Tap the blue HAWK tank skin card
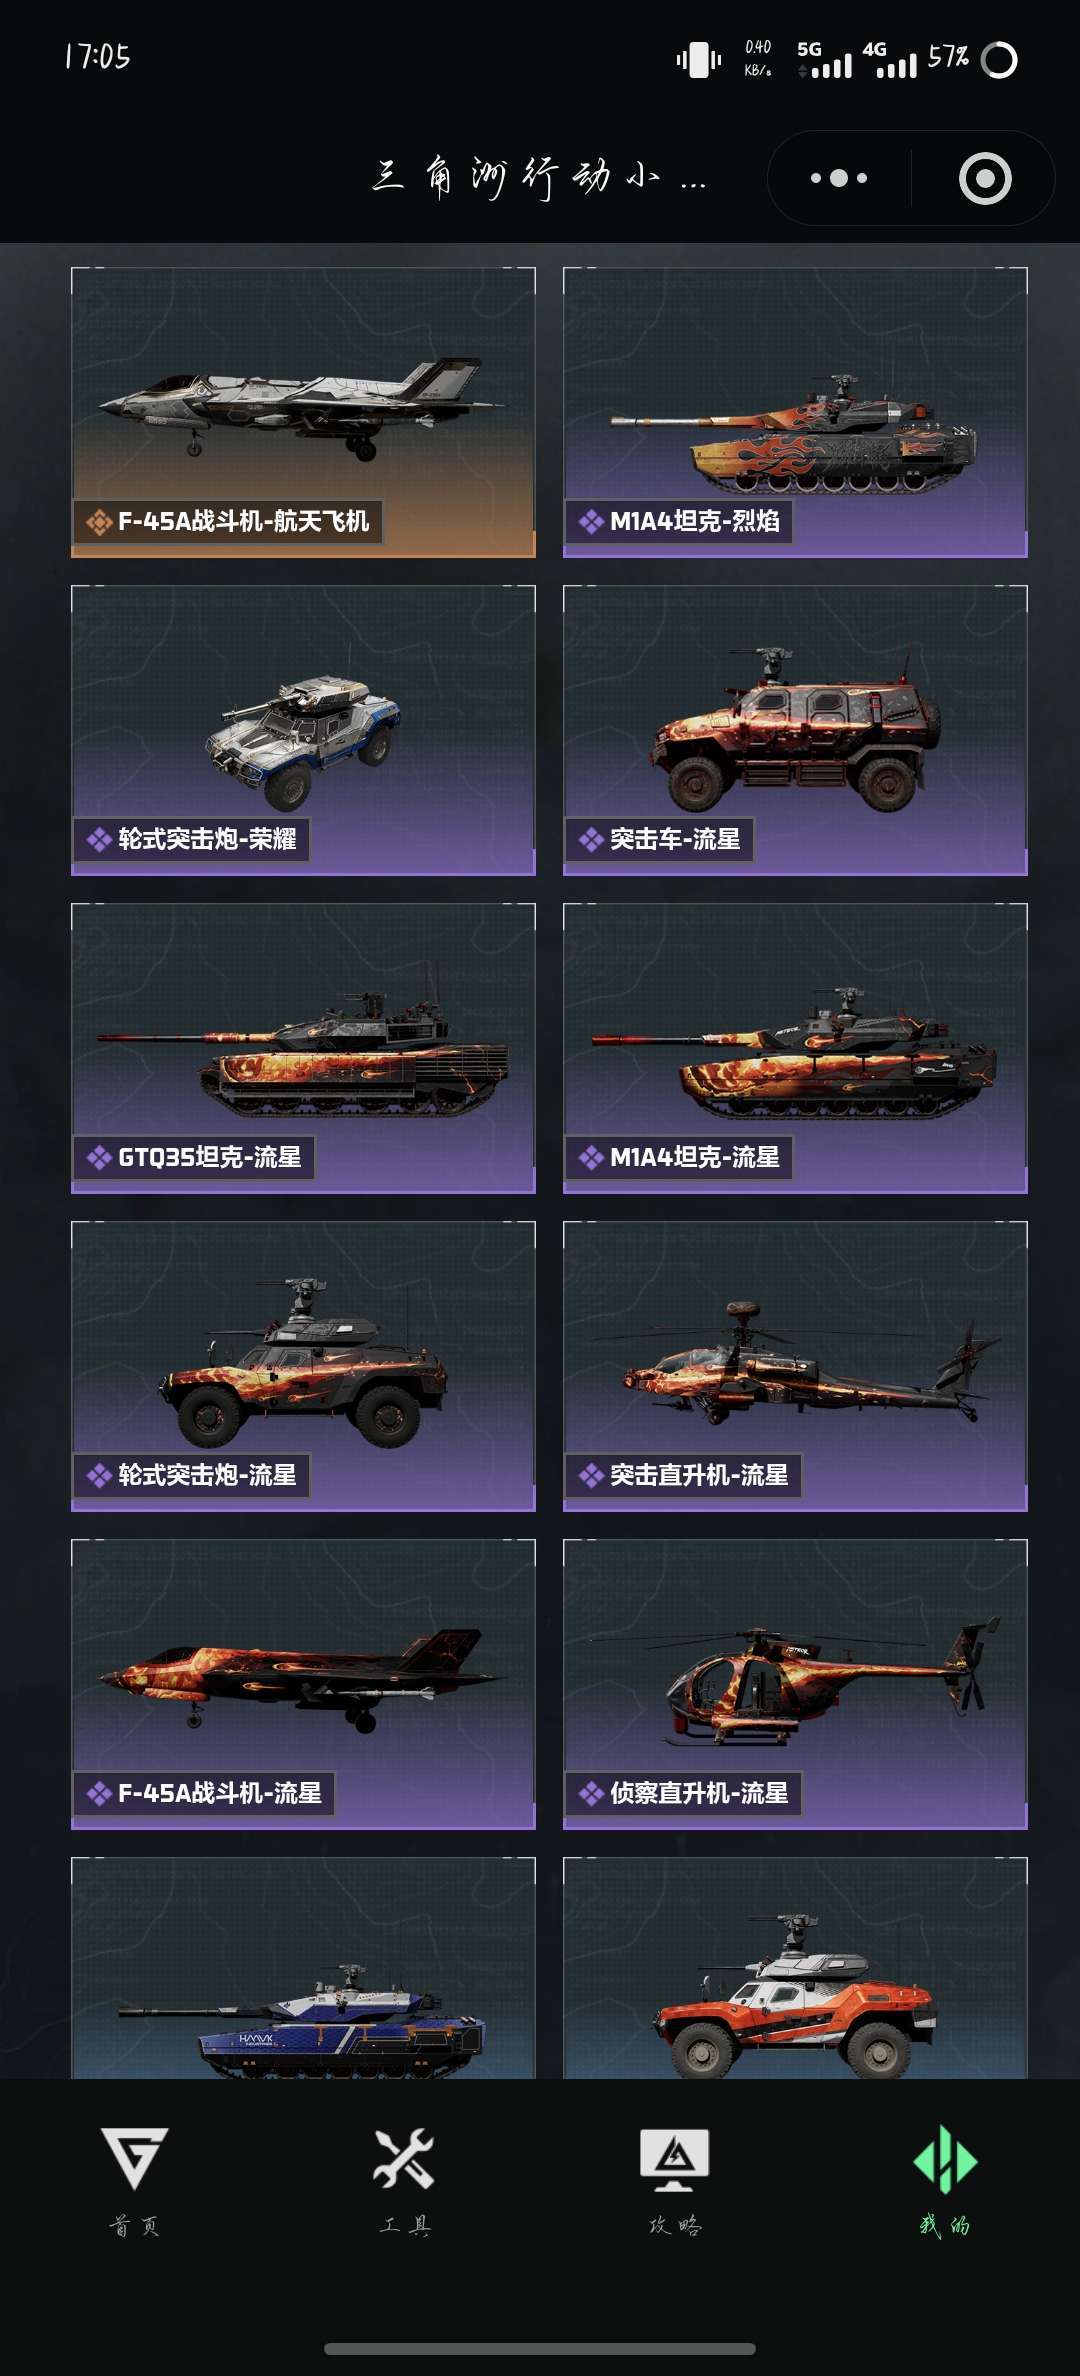 coord(303,1968)
